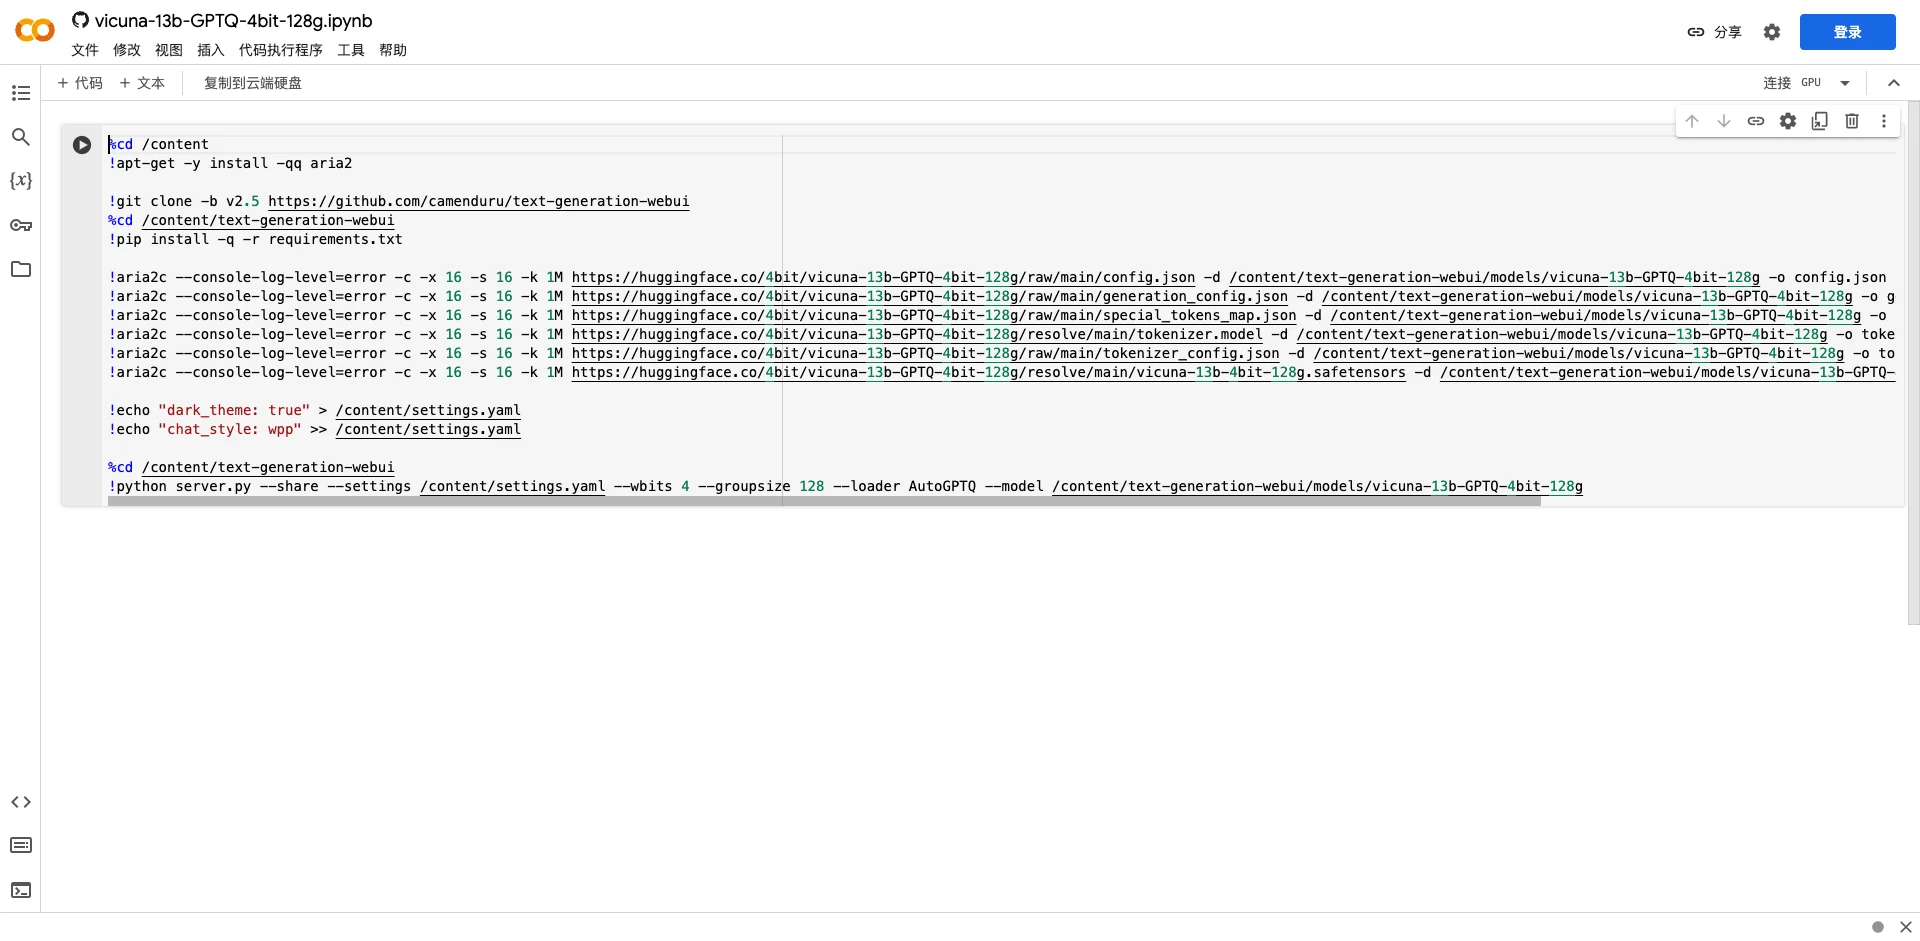The width and height of the screenshot is (1920, 941).
Task: Open the tokenizer_config.json huggingface link
Action: pos(925,354)
